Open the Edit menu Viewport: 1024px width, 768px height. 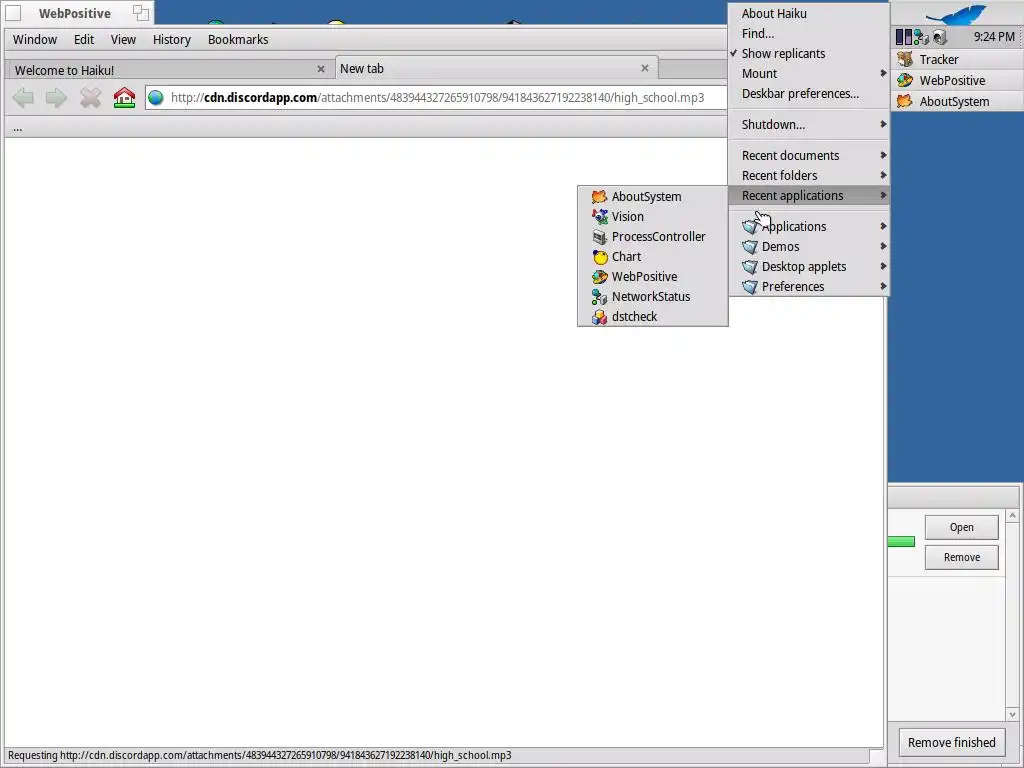[84, 40]
